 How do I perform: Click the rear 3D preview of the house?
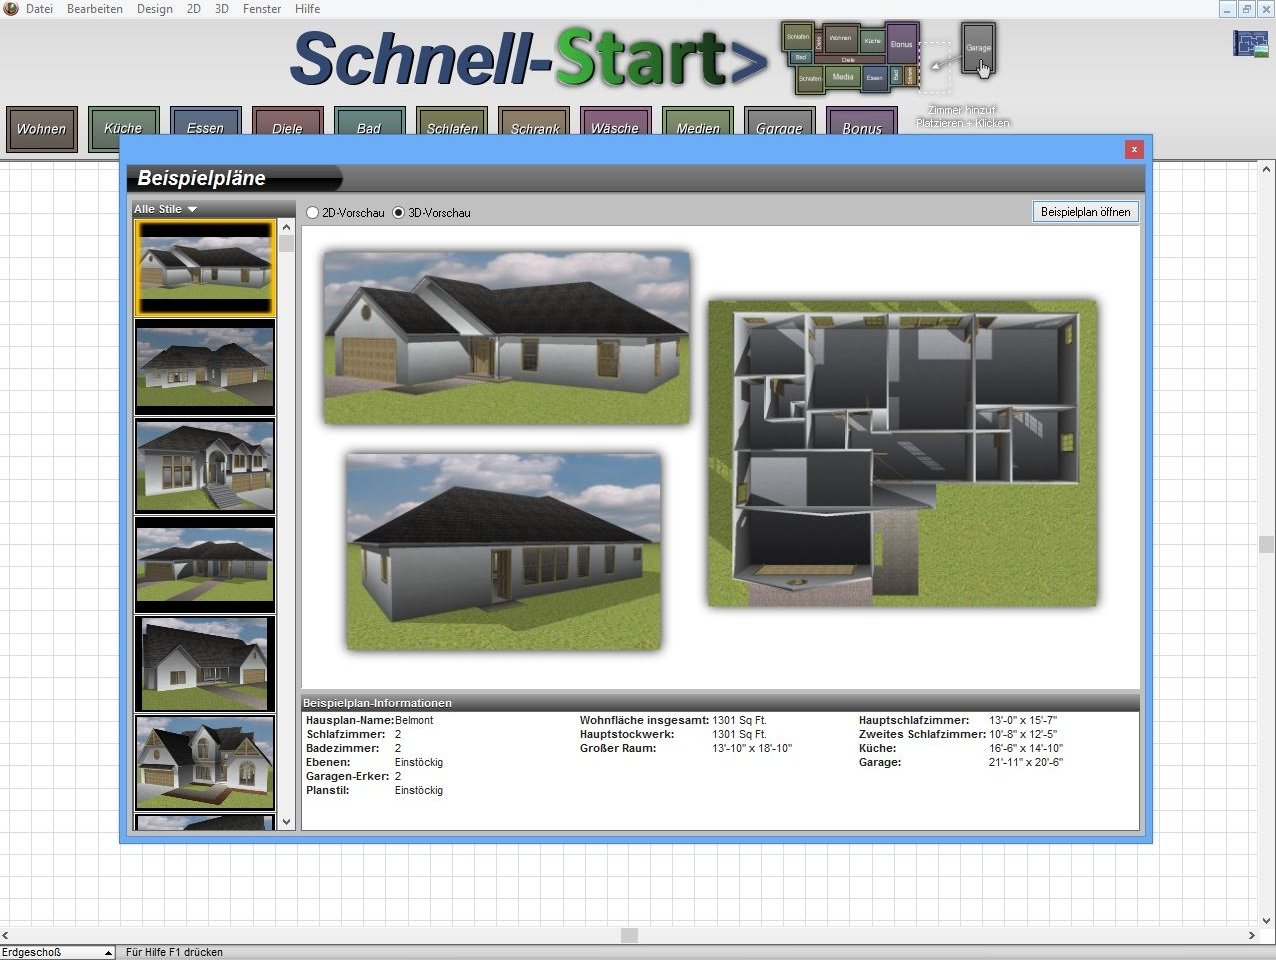coord(504,550)
